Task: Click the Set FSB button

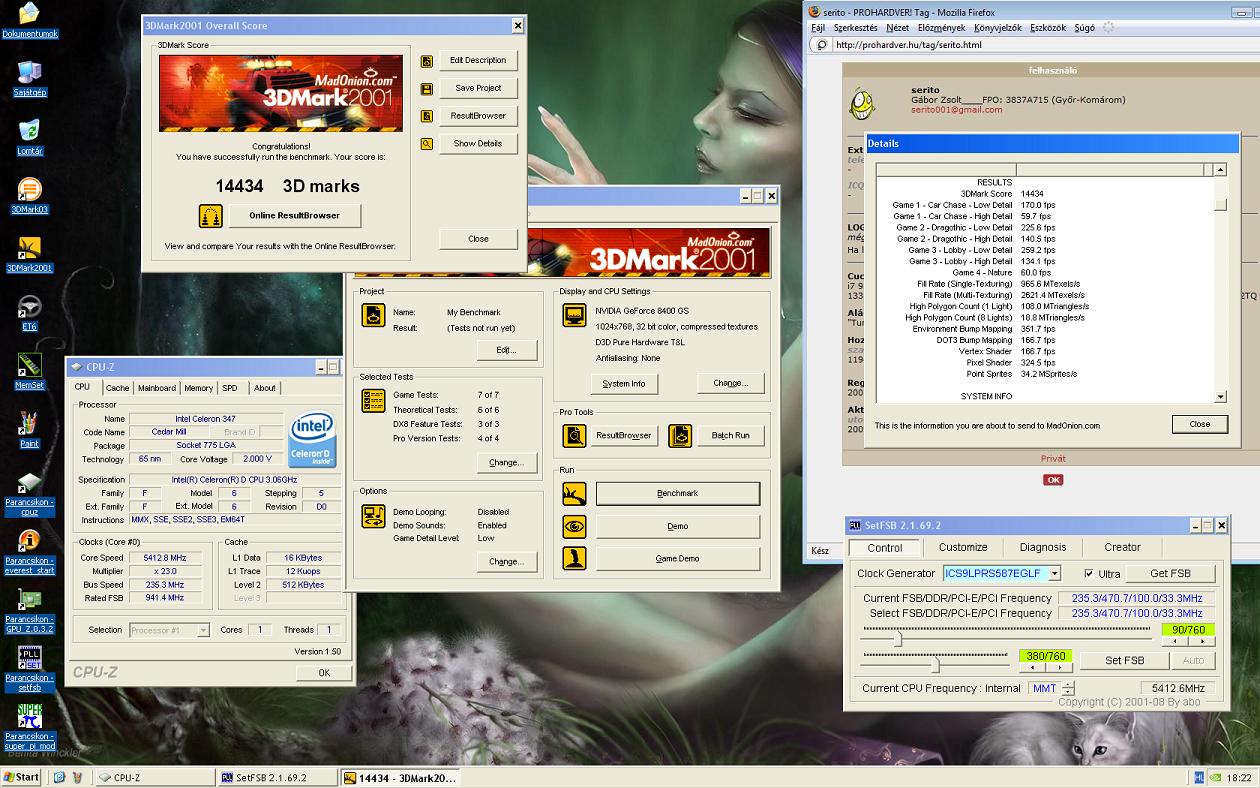Action: pos(1124,661)
